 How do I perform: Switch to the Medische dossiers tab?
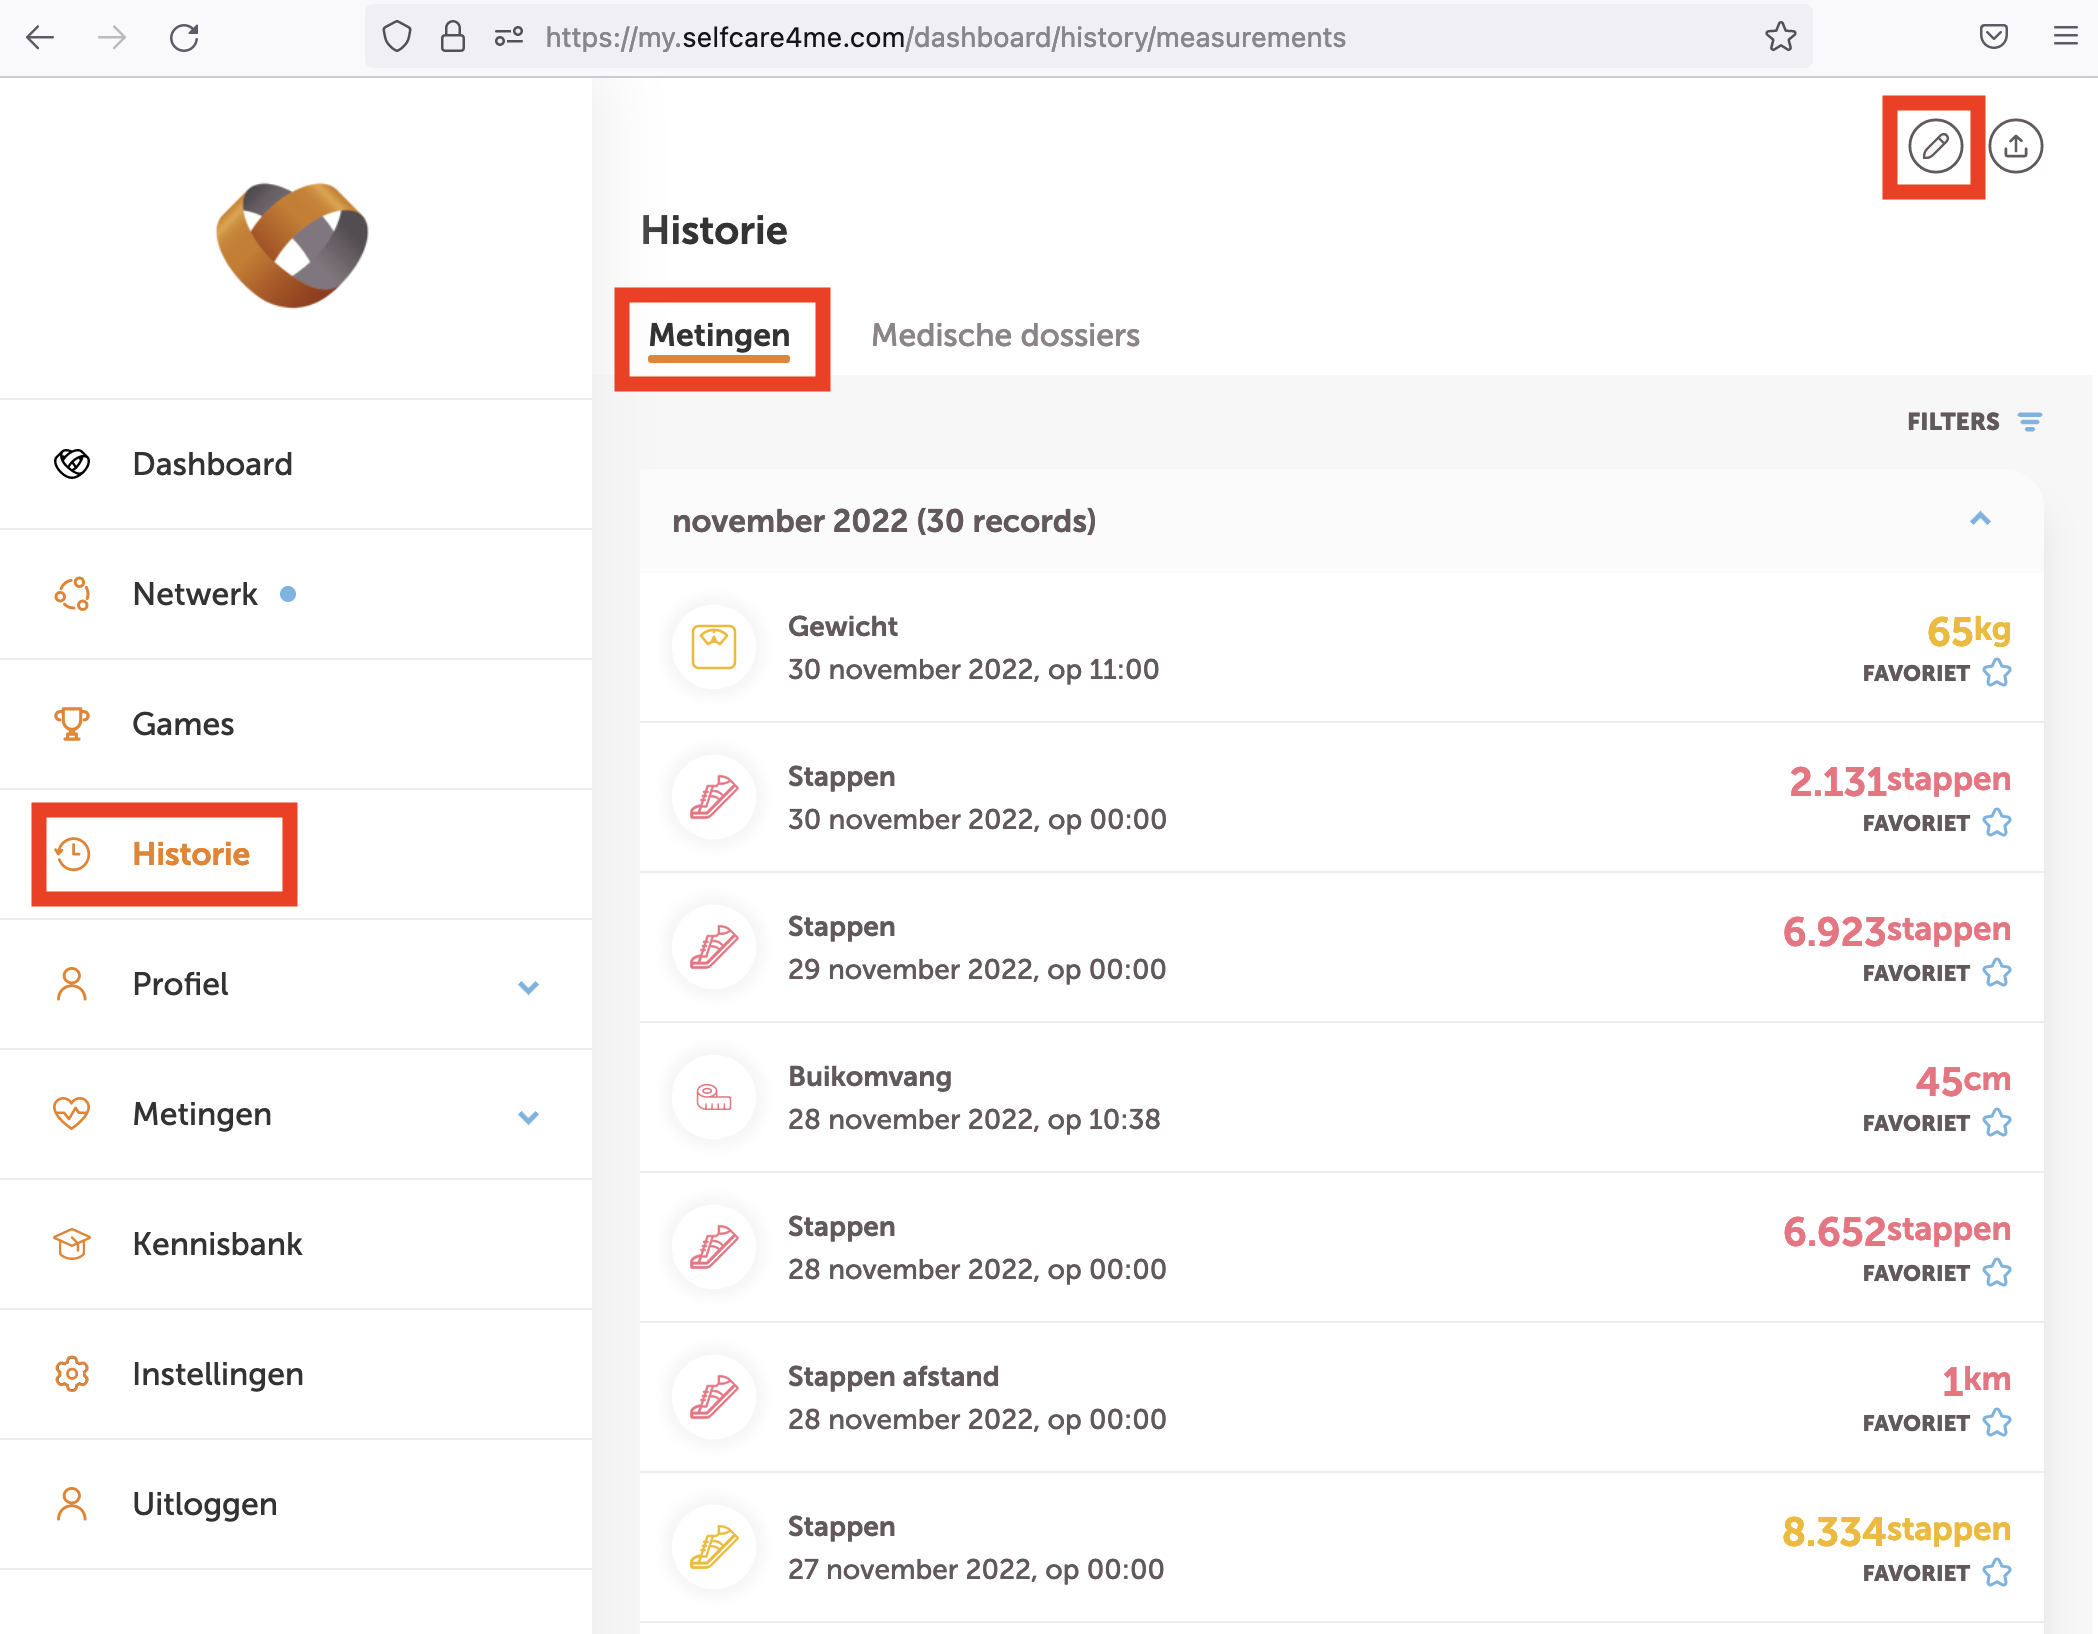coord(1005,335)
